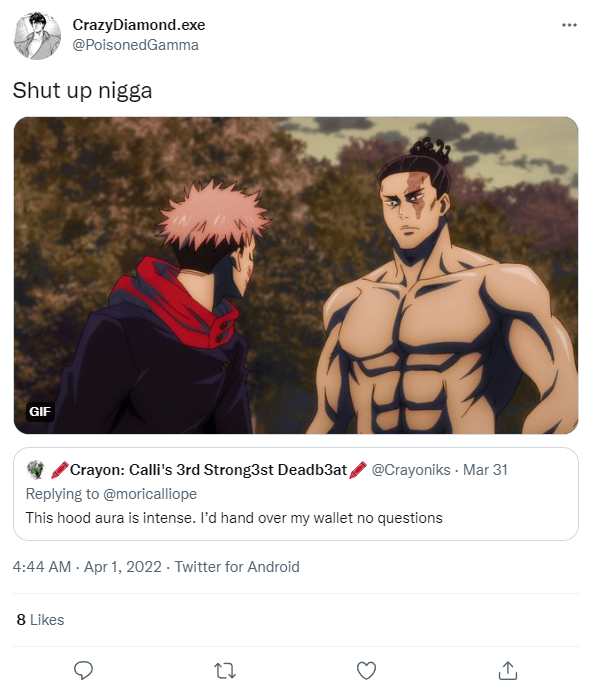Click the reply speech bubble icon
595x691 pixels.
click(x=83, y=670)
